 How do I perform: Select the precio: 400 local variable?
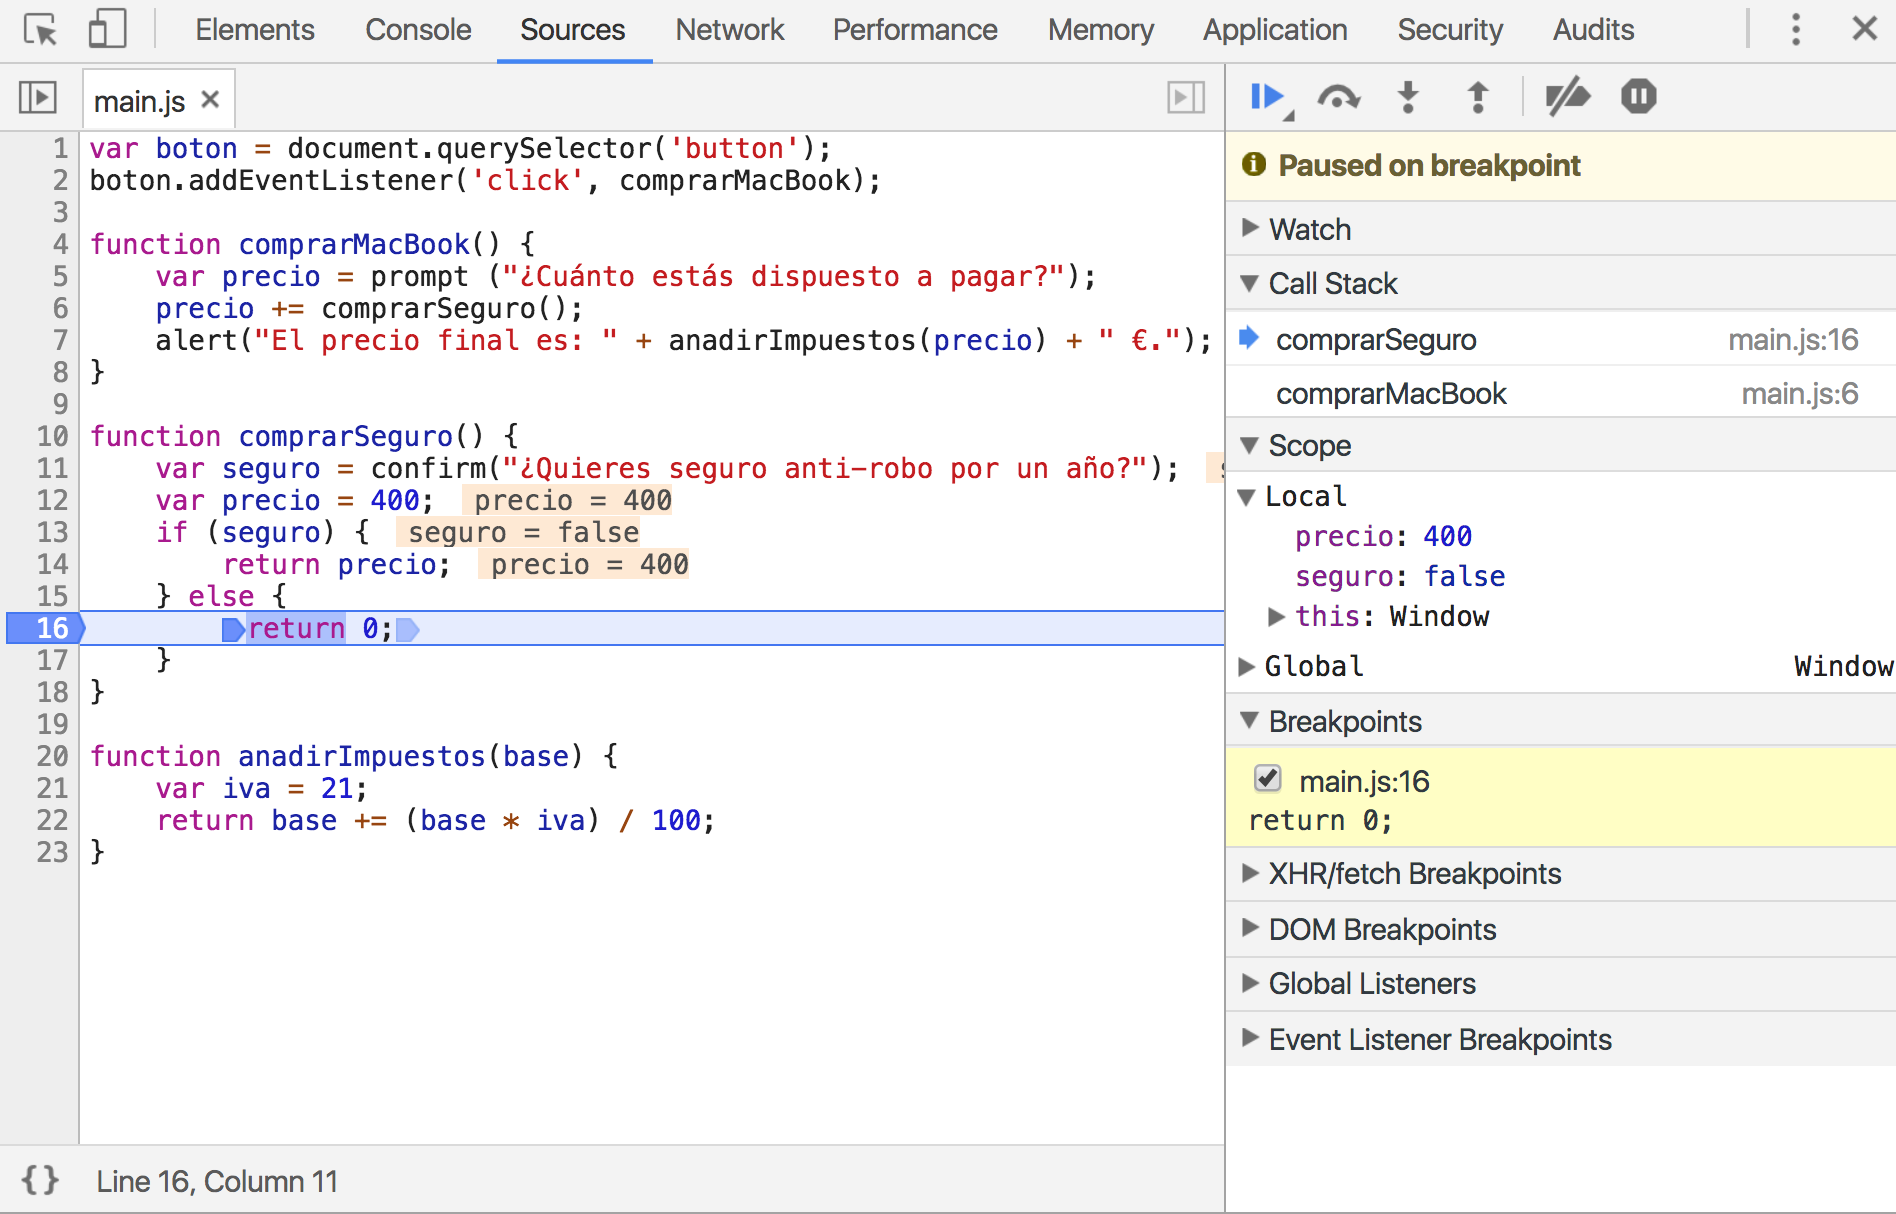pos(1383,537)
